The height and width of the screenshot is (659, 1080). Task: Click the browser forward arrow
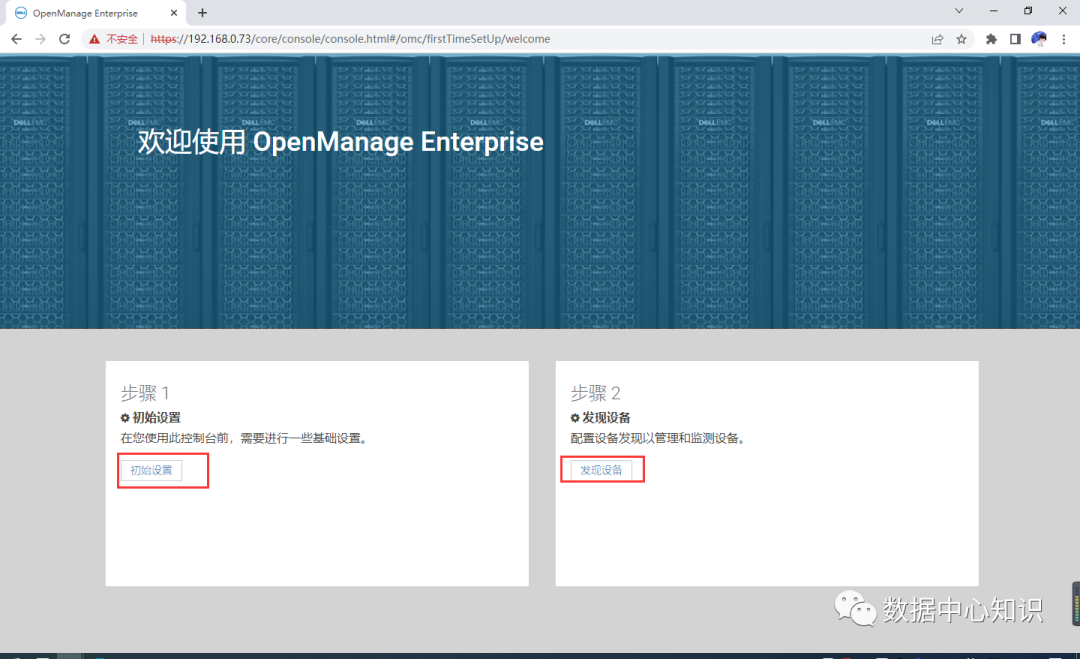[x=41, y=39]
